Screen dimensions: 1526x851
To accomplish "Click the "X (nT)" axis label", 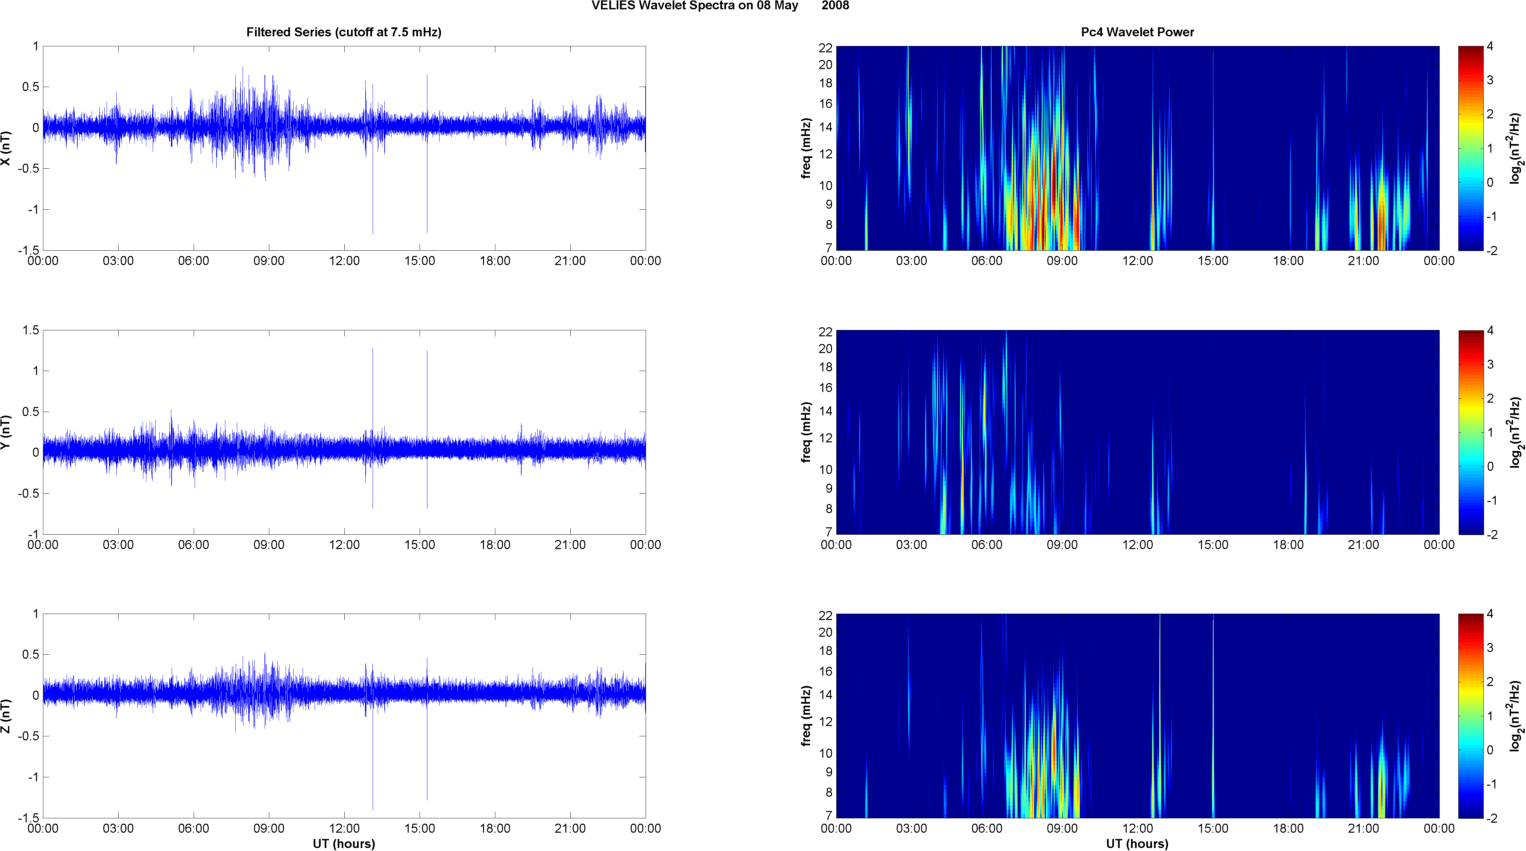I will (x=7, y=148).
